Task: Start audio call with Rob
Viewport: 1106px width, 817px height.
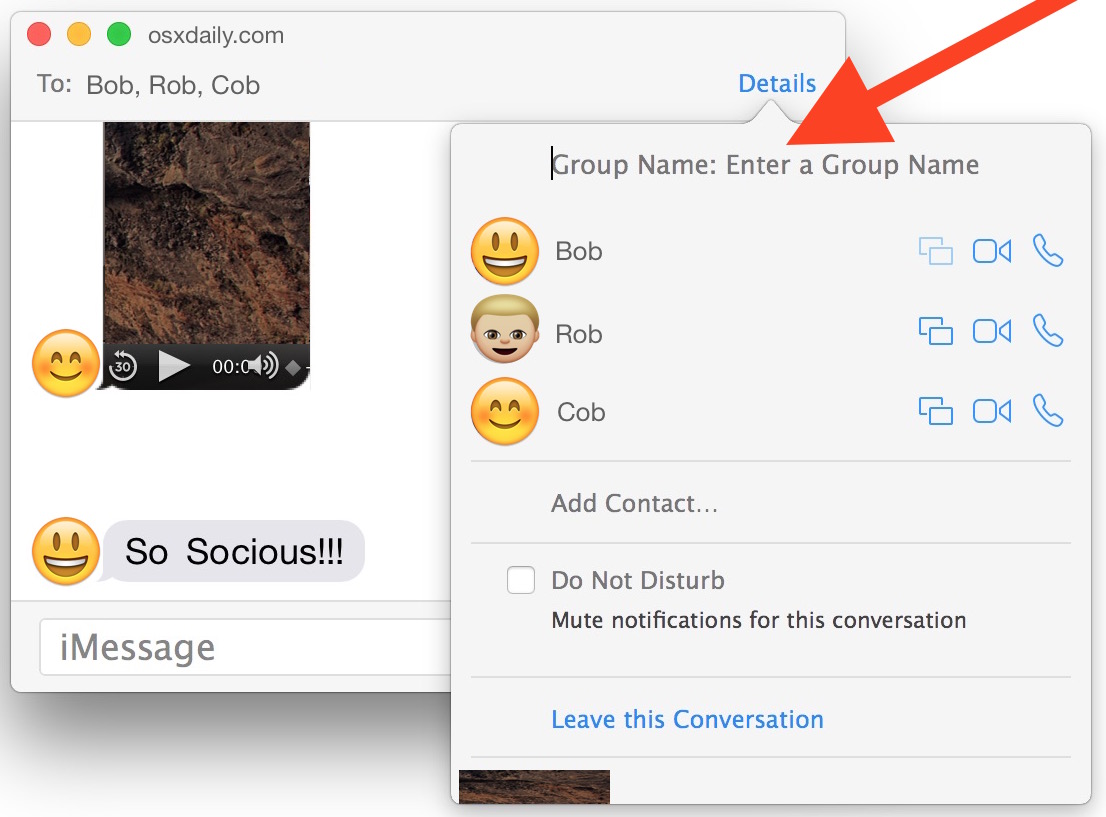Action: click(1048, 330)
